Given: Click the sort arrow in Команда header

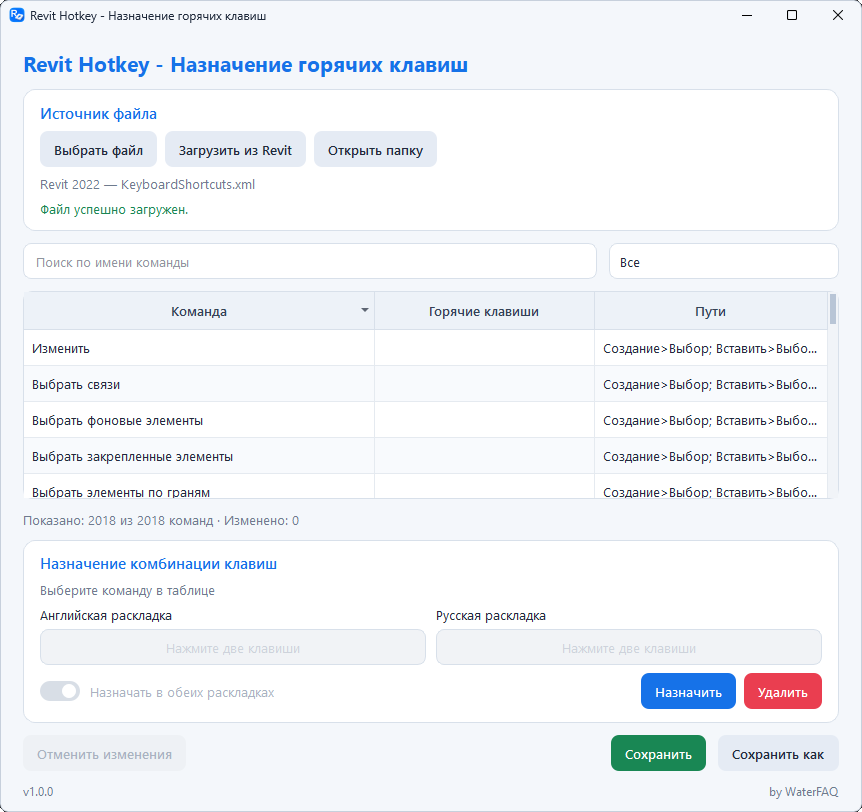Looking at the screenshot, I should [x=364, y=311].
